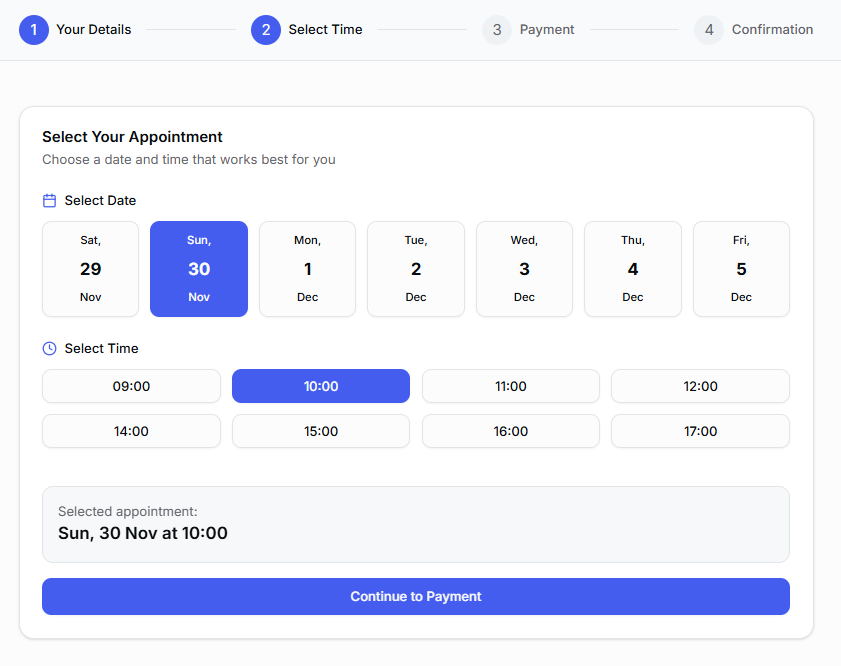Screen dimensions: 841x666
Task: Click the clock icon beside Select Time
Action: [x=49, y=348]
